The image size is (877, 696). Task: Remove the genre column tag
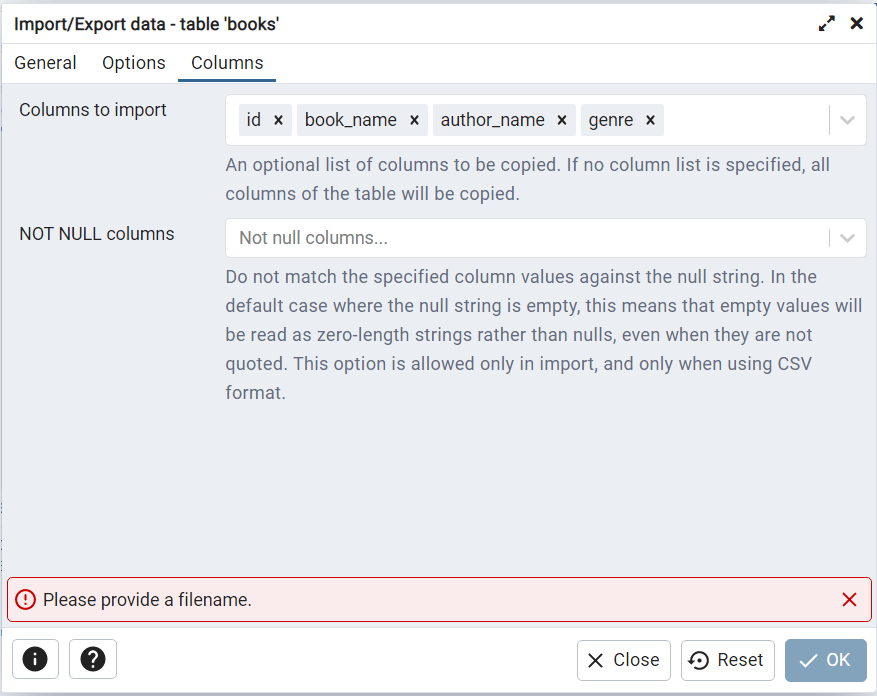[x=650, y=120]
